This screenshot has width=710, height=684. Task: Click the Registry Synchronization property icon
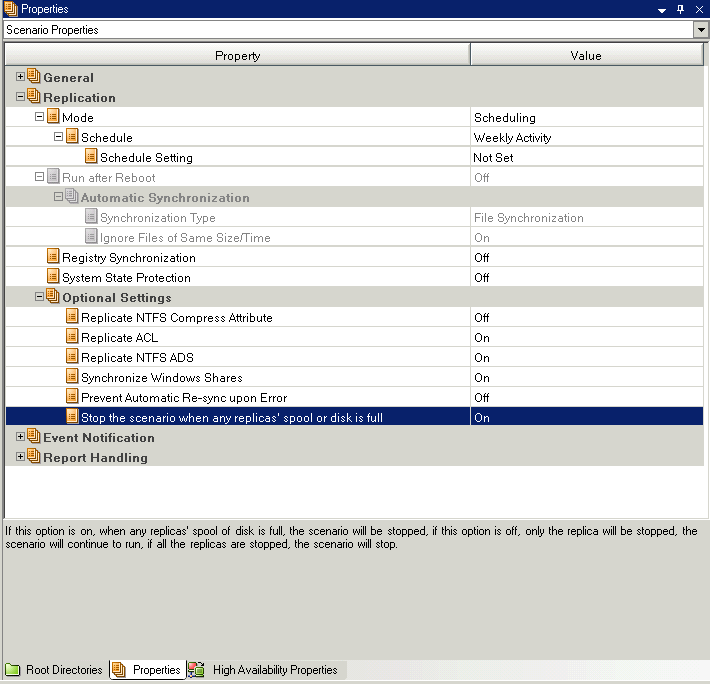click(53, 257)
